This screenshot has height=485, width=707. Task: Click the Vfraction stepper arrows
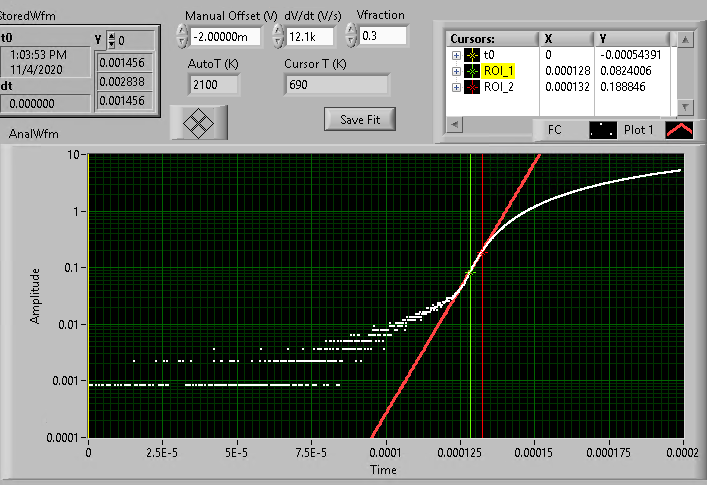pyautogui.click(x=350, y=36)
